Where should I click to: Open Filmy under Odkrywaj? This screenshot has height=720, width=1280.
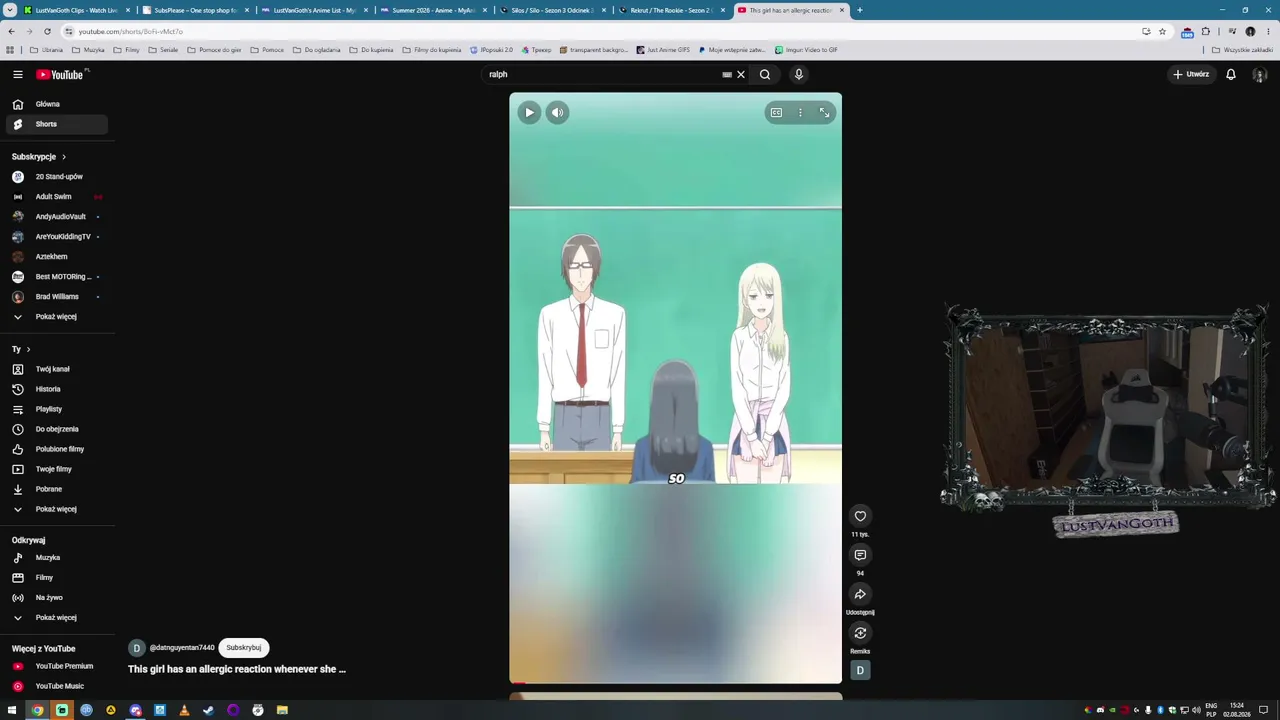[57, 577]
